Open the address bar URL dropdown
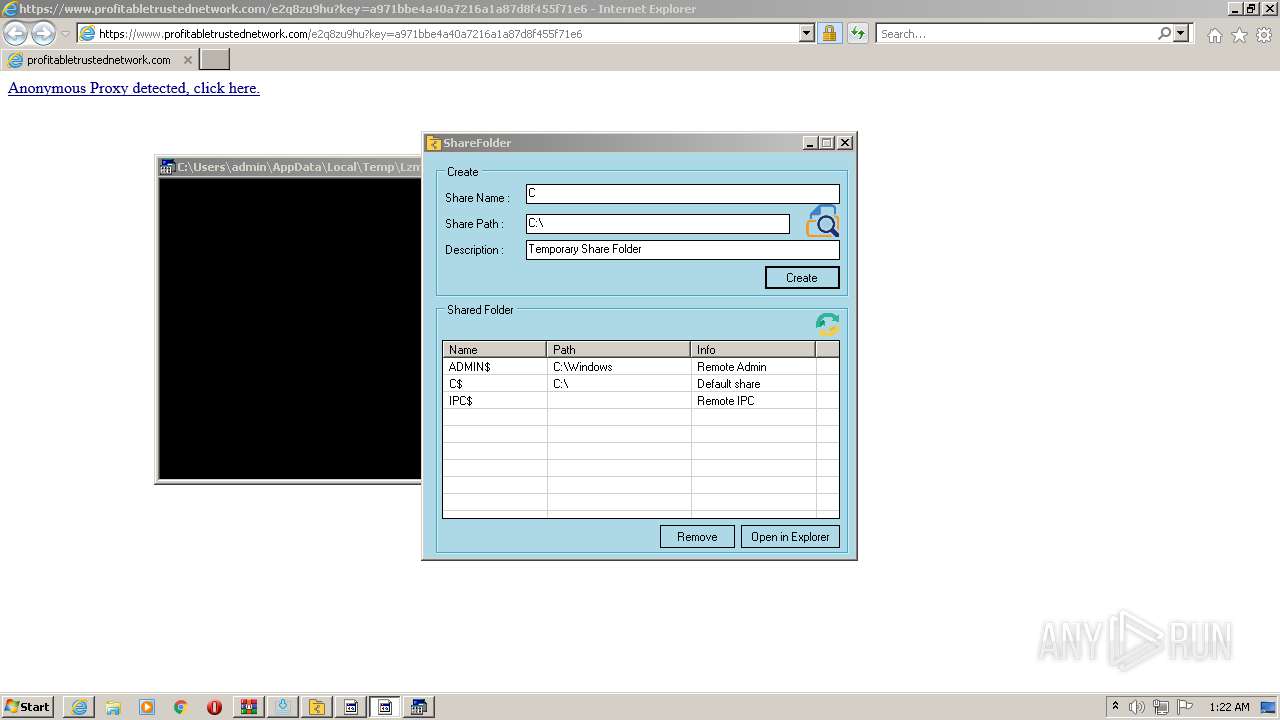 pyautogui.click(x=807, y=33)
